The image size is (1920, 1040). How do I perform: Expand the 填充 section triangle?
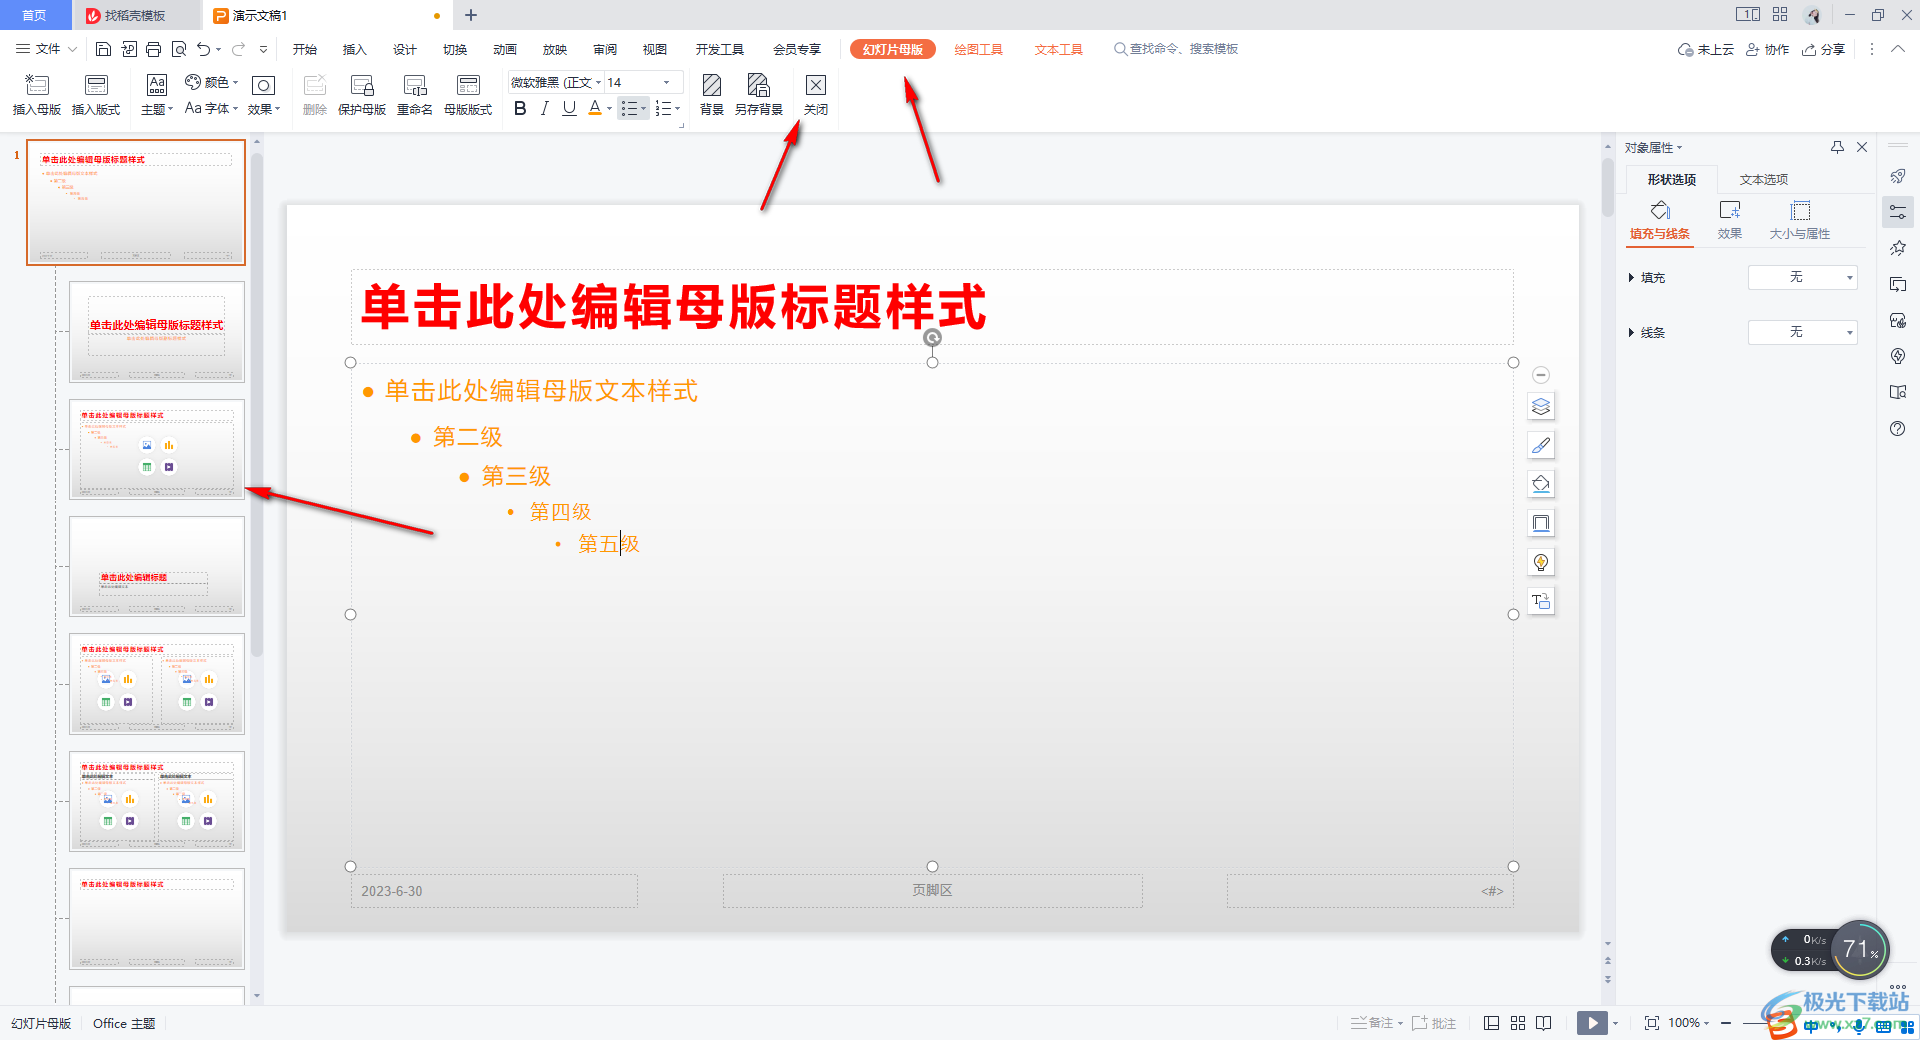click(x=1631, y=278)
